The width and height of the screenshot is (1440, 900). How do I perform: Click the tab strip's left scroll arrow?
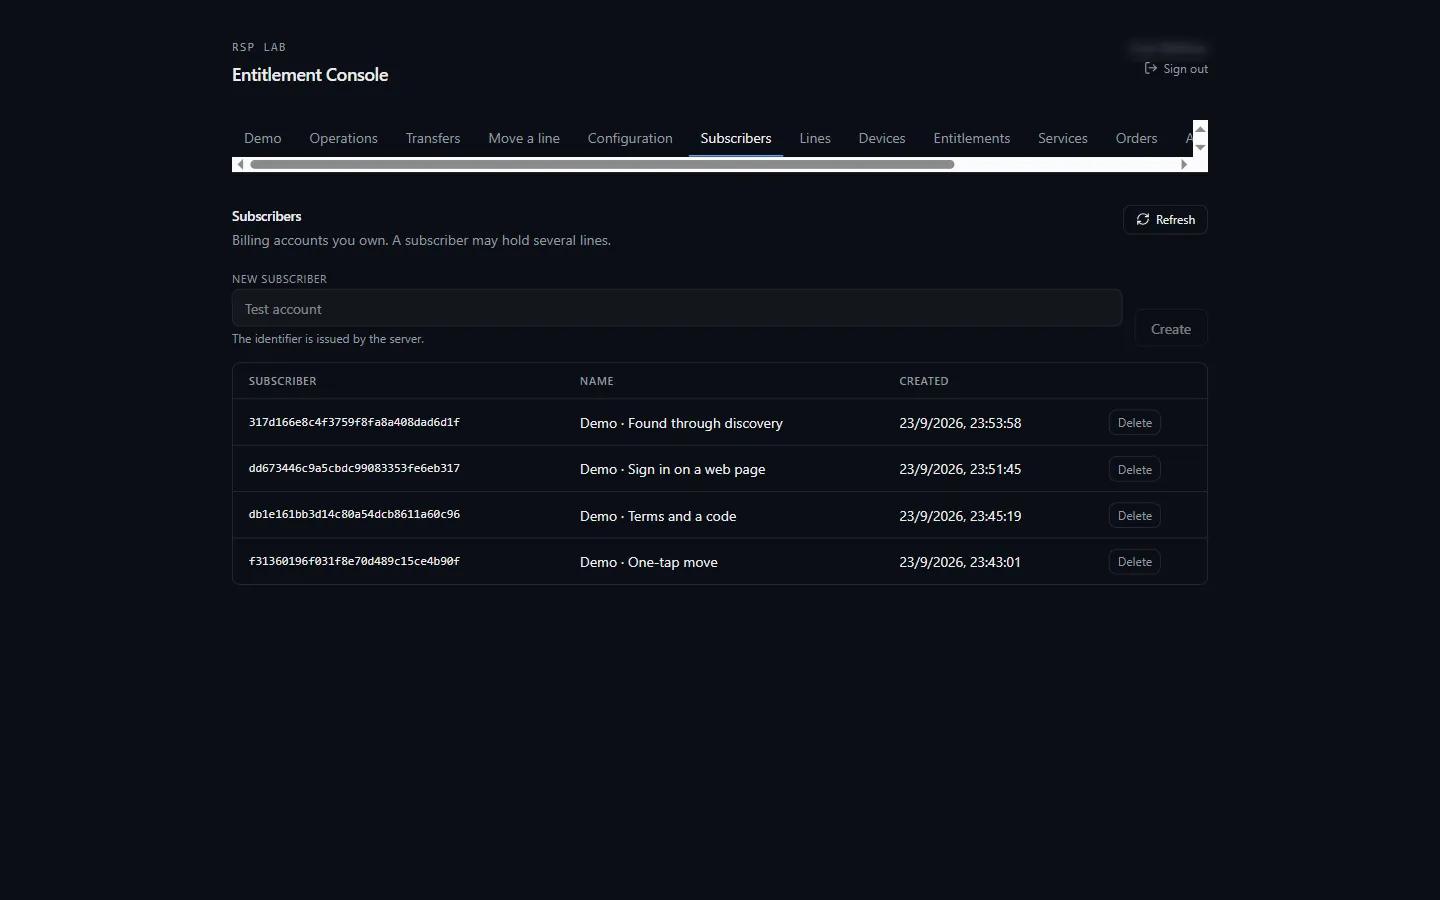[240, 164]
